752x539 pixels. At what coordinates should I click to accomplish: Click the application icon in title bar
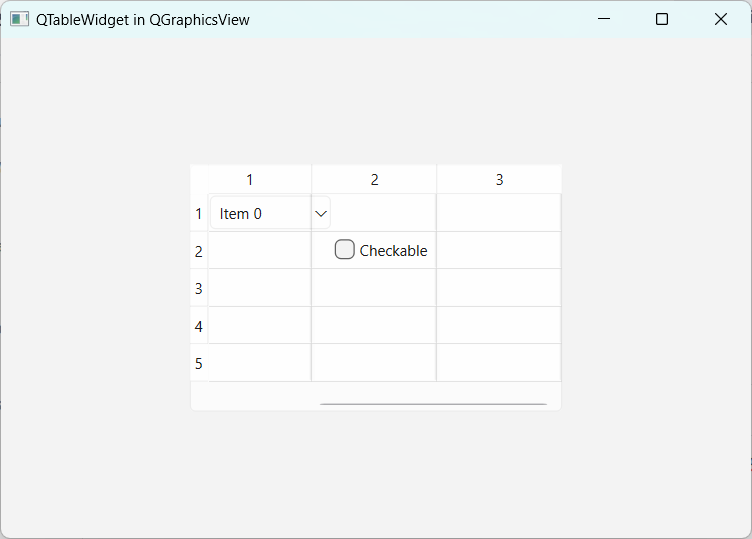pyautogui.click(x=19, y=19)
